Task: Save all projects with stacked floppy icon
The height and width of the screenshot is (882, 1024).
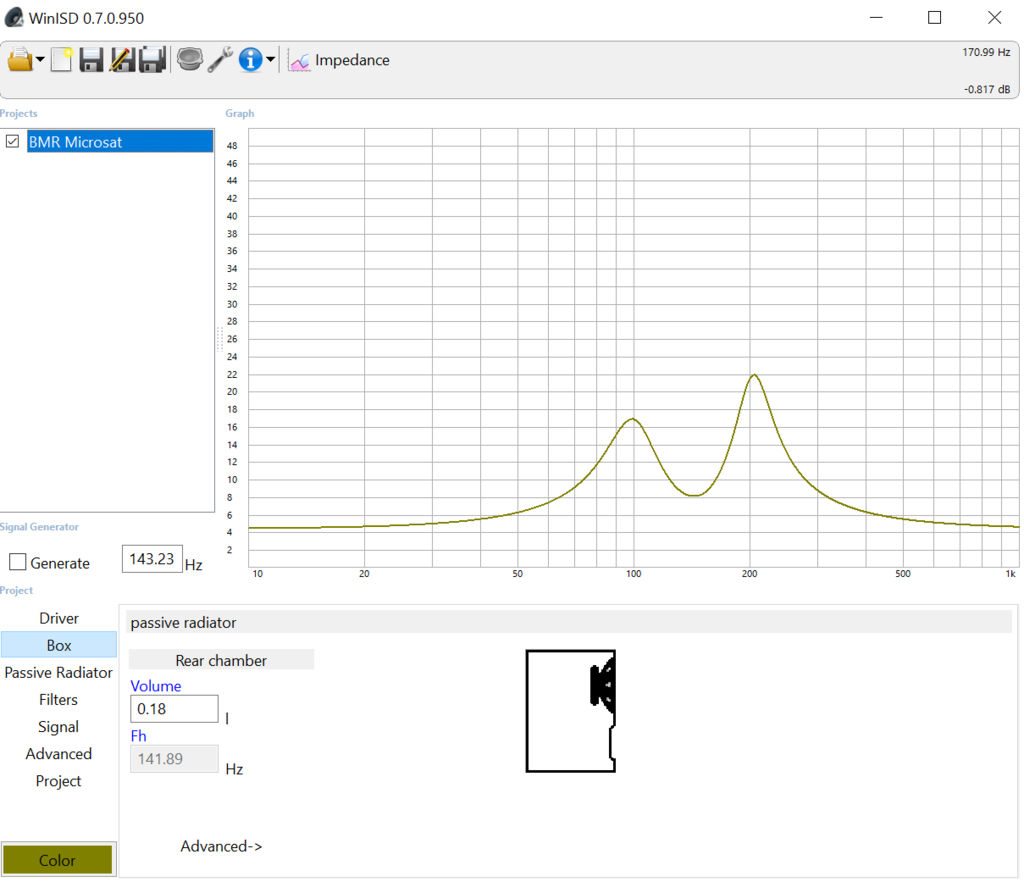Action: [x=153, y=60]
